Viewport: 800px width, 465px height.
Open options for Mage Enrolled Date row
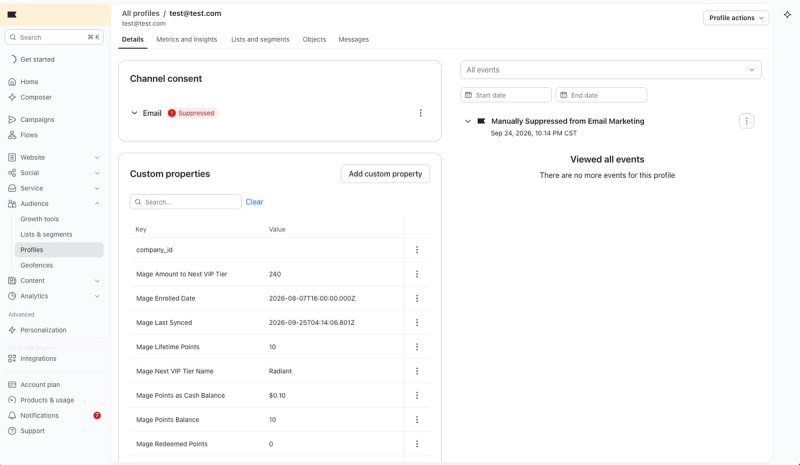coord(417,298)
